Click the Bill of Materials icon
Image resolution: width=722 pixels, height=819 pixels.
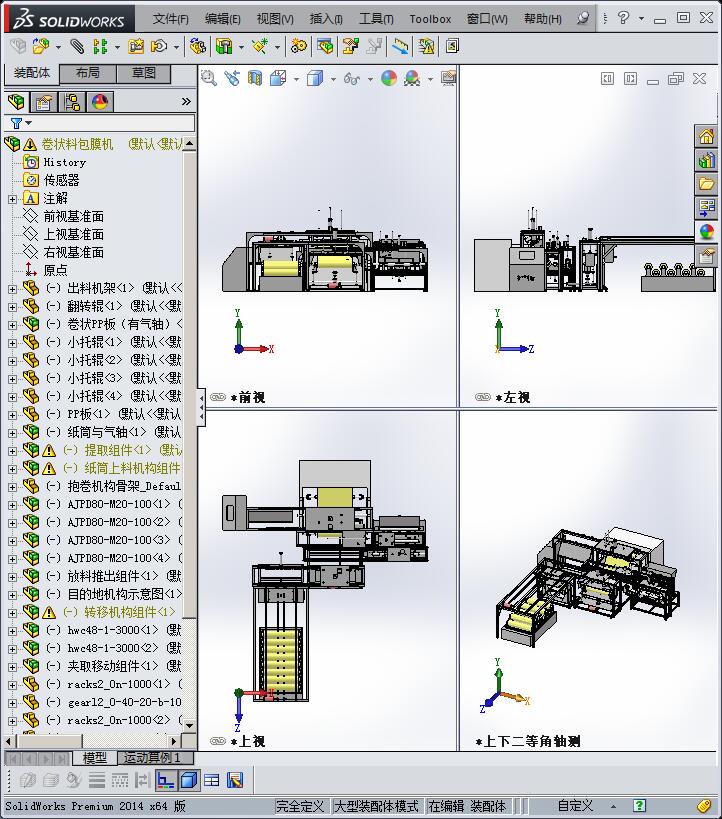(325, 46)
